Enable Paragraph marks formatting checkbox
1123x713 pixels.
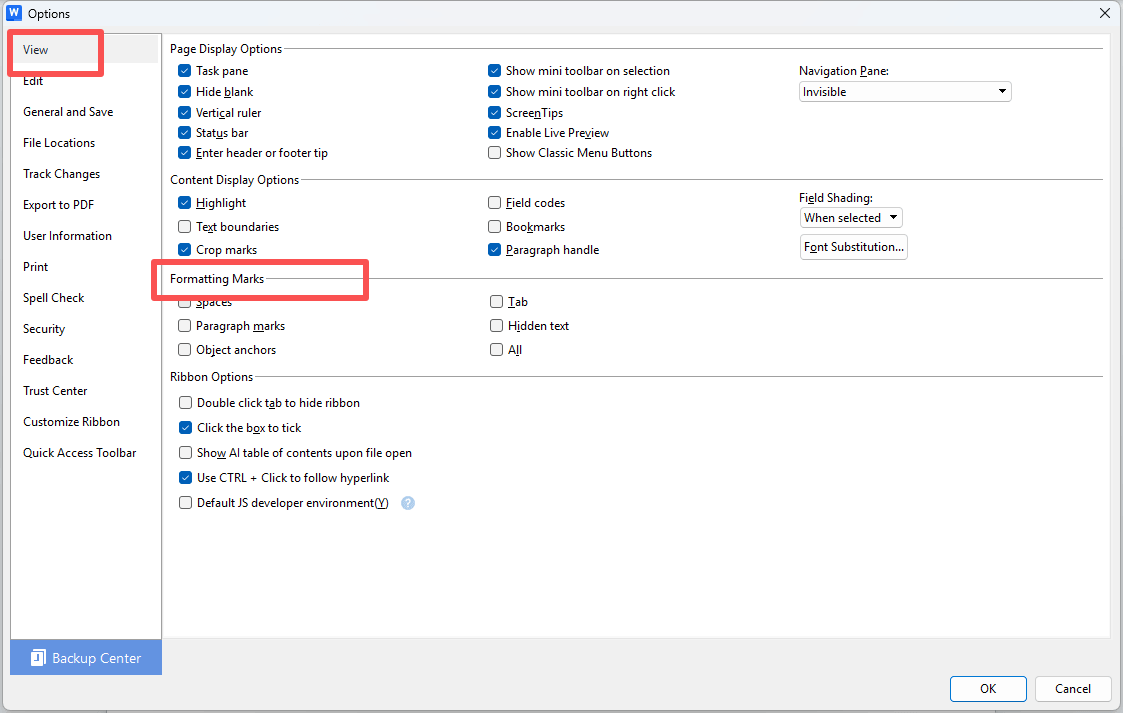[x=185, y=326]
